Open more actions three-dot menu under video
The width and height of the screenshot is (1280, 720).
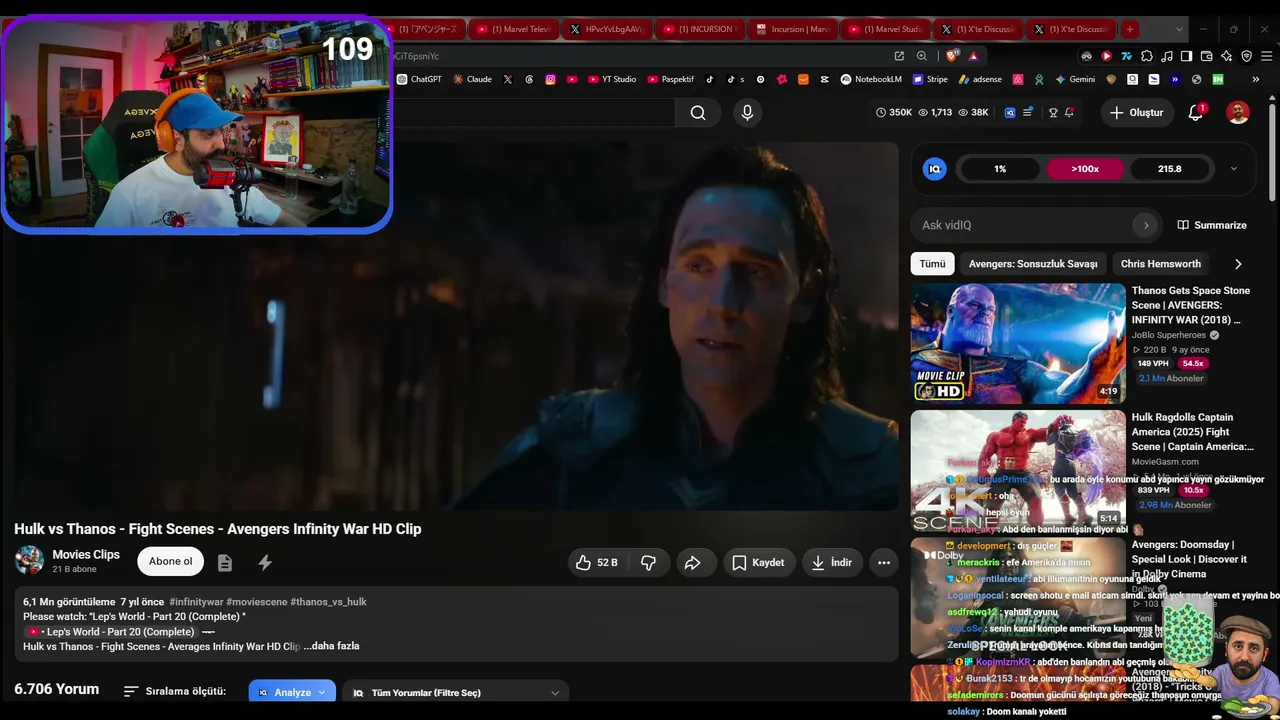tap(884, 563)
